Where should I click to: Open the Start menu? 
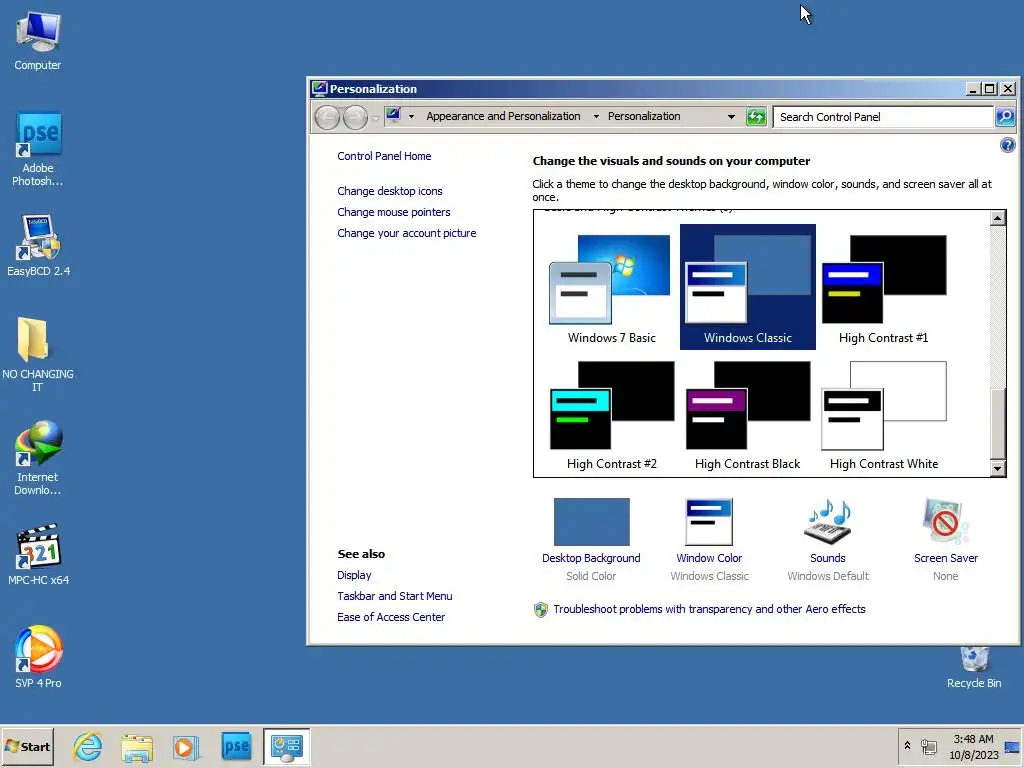click(27, 746)
